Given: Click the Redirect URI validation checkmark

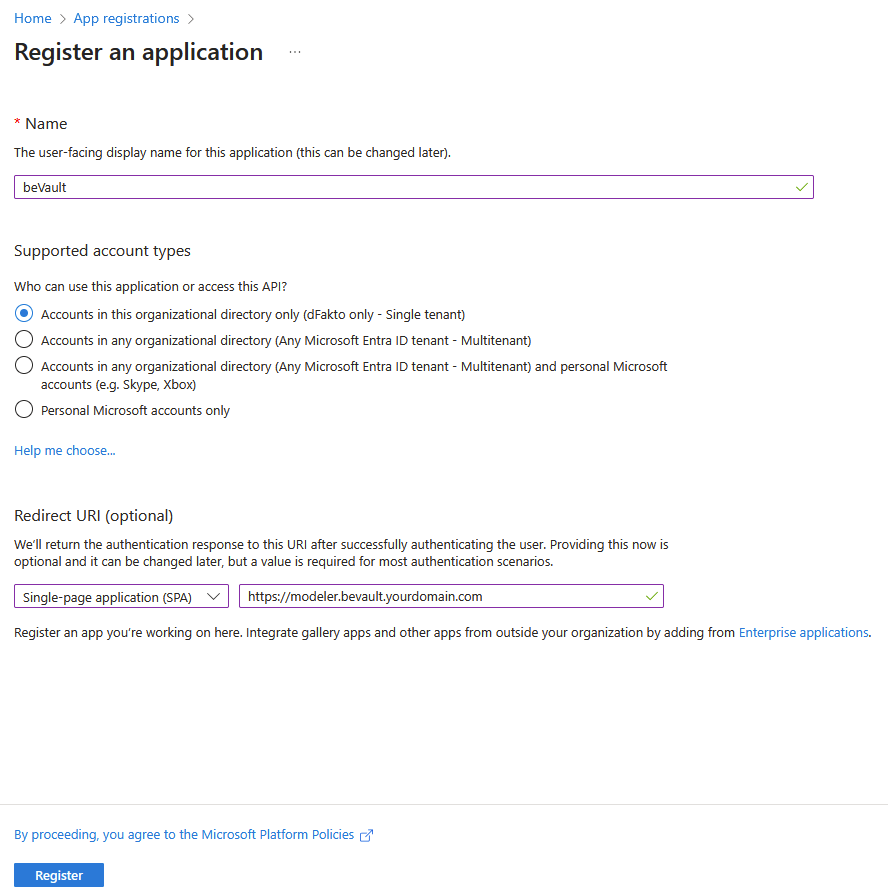Looking at the screenshot, I should 652,597.
